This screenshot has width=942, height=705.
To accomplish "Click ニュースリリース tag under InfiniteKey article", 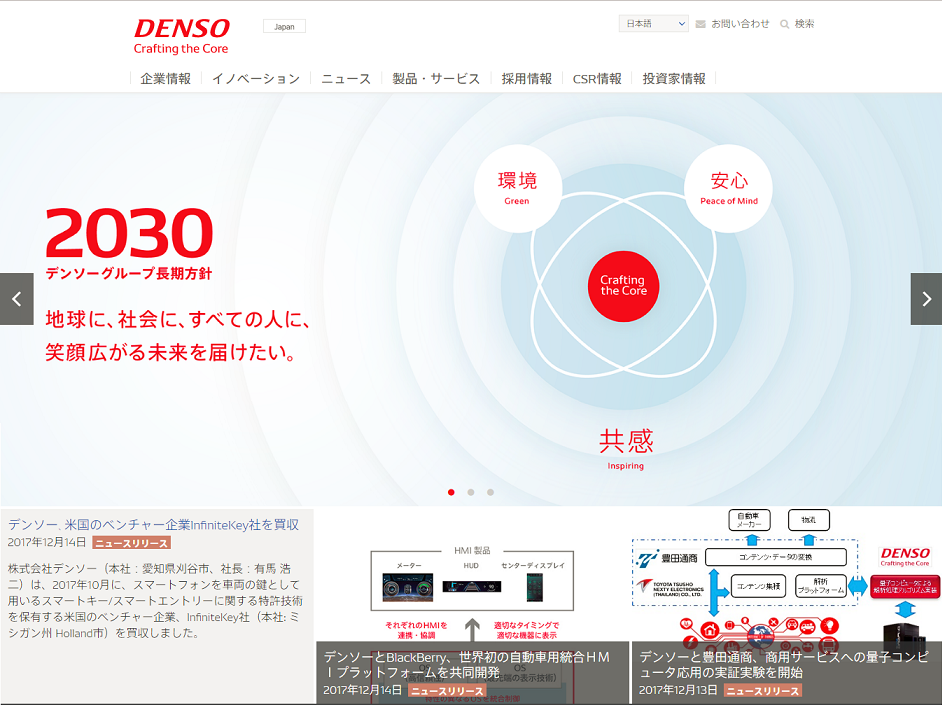I will 132,543.
